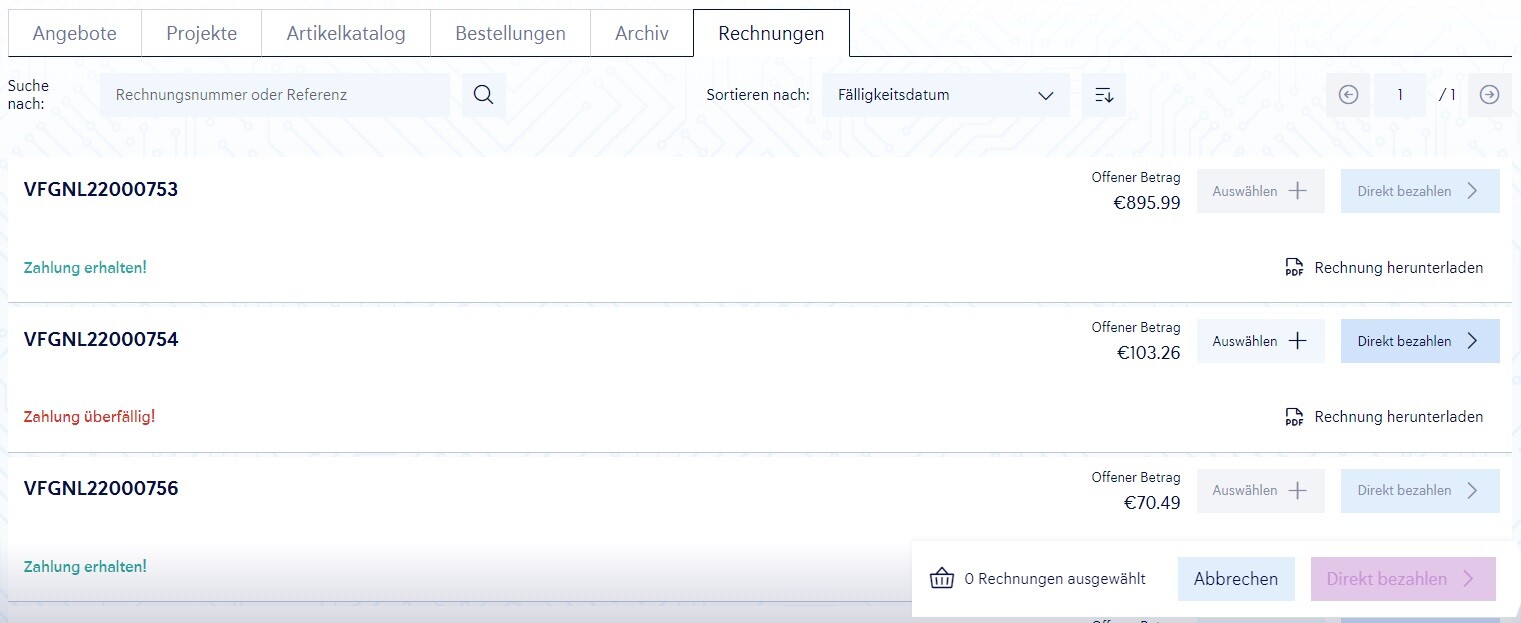
Task: Click PDF icon for invoice VFGNL22000754
Action: (1294, 417)
